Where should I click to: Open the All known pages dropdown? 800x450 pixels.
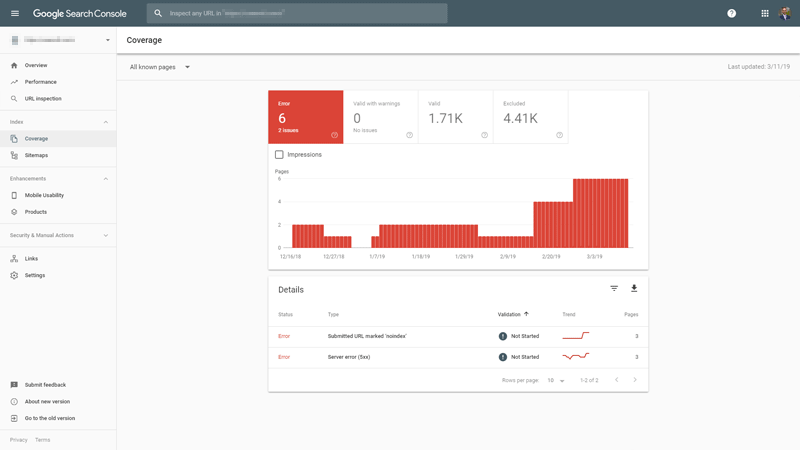click(x=160, y=67)
